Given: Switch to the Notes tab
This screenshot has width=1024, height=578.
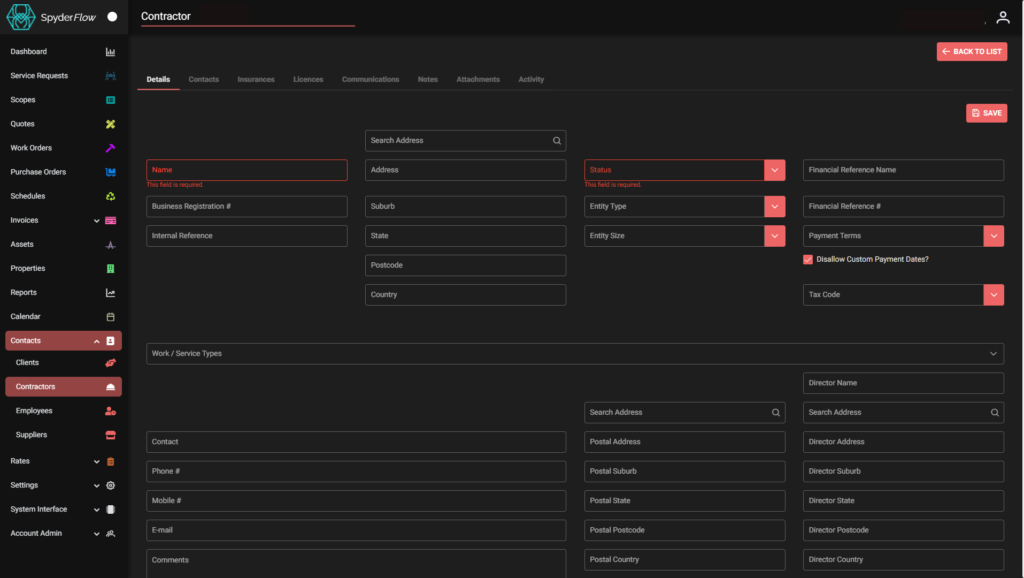Looking at the screenshot, I should coord(428,80).
